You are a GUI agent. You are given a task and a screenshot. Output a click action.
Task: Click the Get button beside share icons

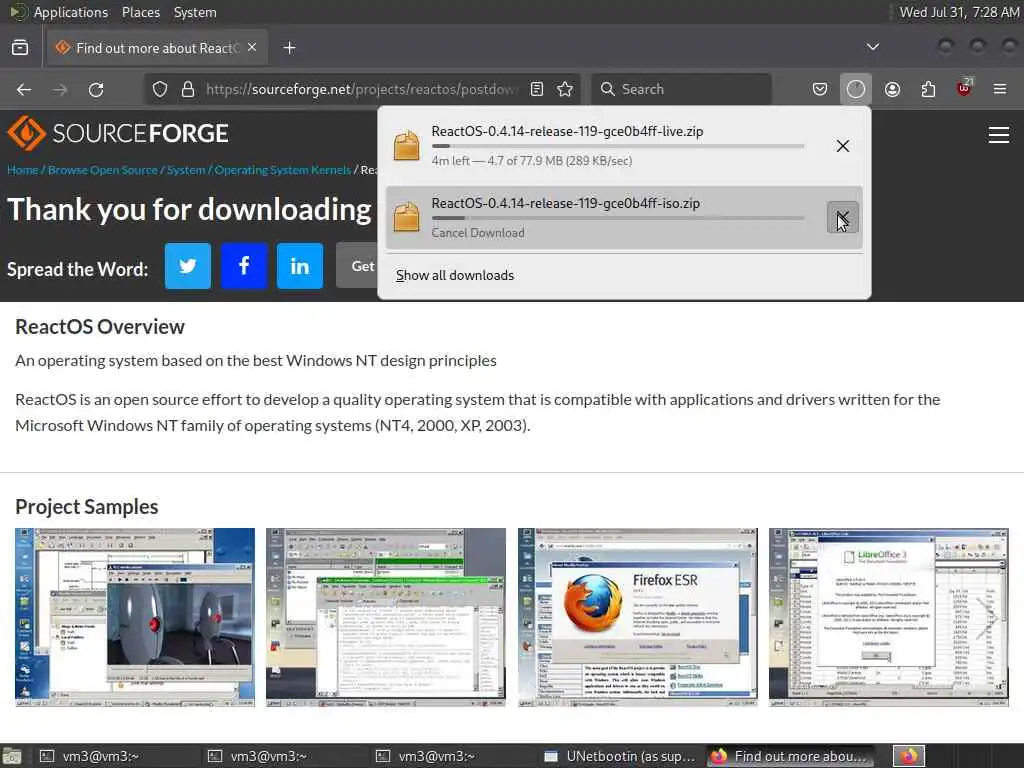point(357,266)
